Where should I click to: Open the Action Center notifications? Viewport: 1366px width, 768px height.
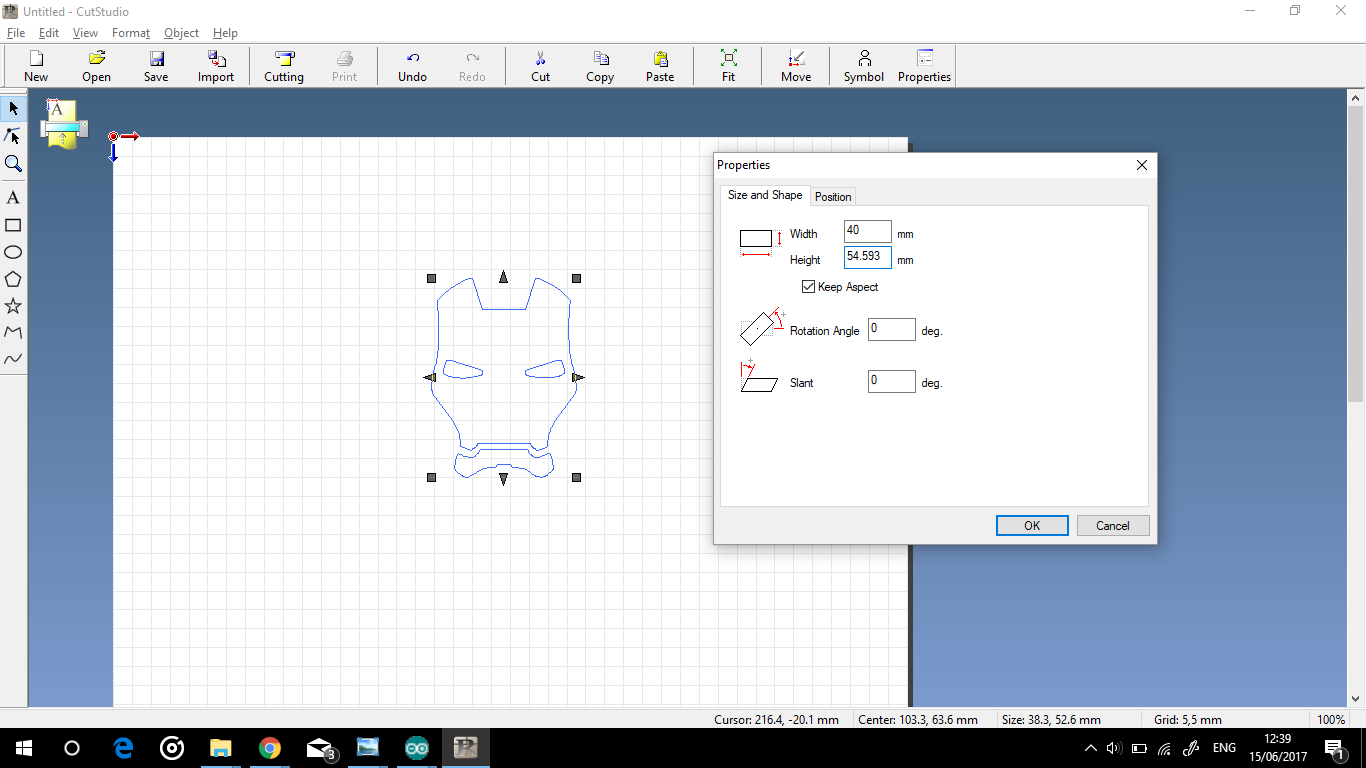(1334, 748)
